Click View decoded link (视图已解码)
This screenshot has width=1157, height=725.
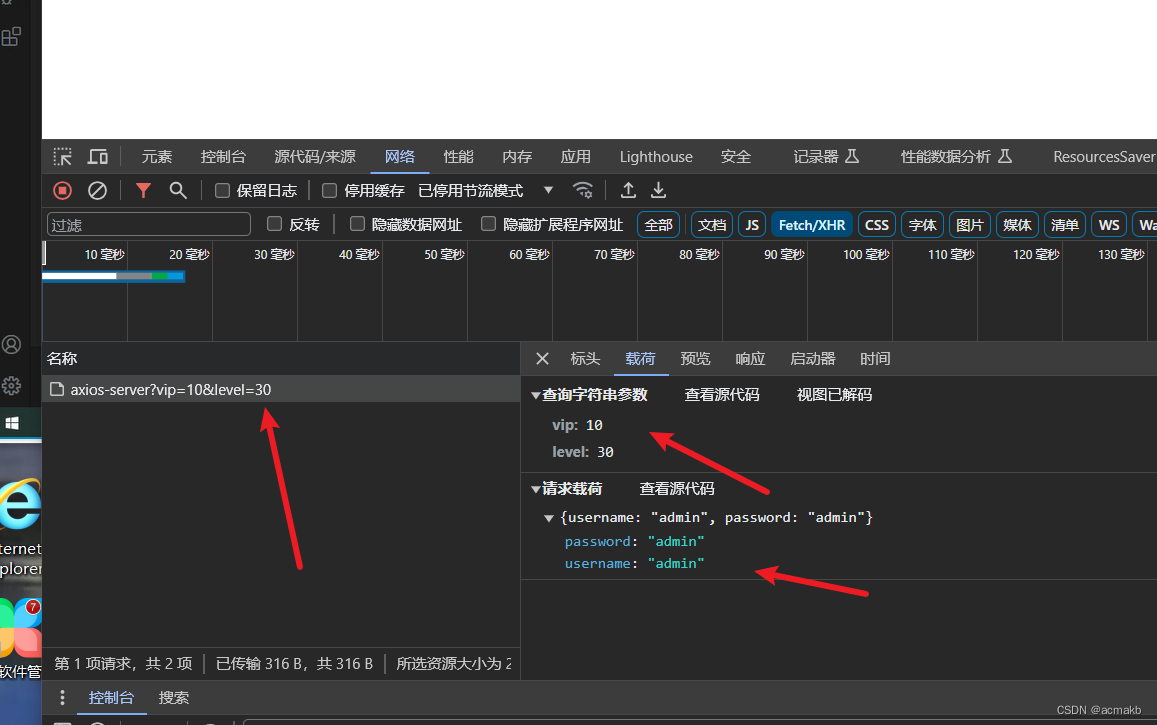pos(834,395)
